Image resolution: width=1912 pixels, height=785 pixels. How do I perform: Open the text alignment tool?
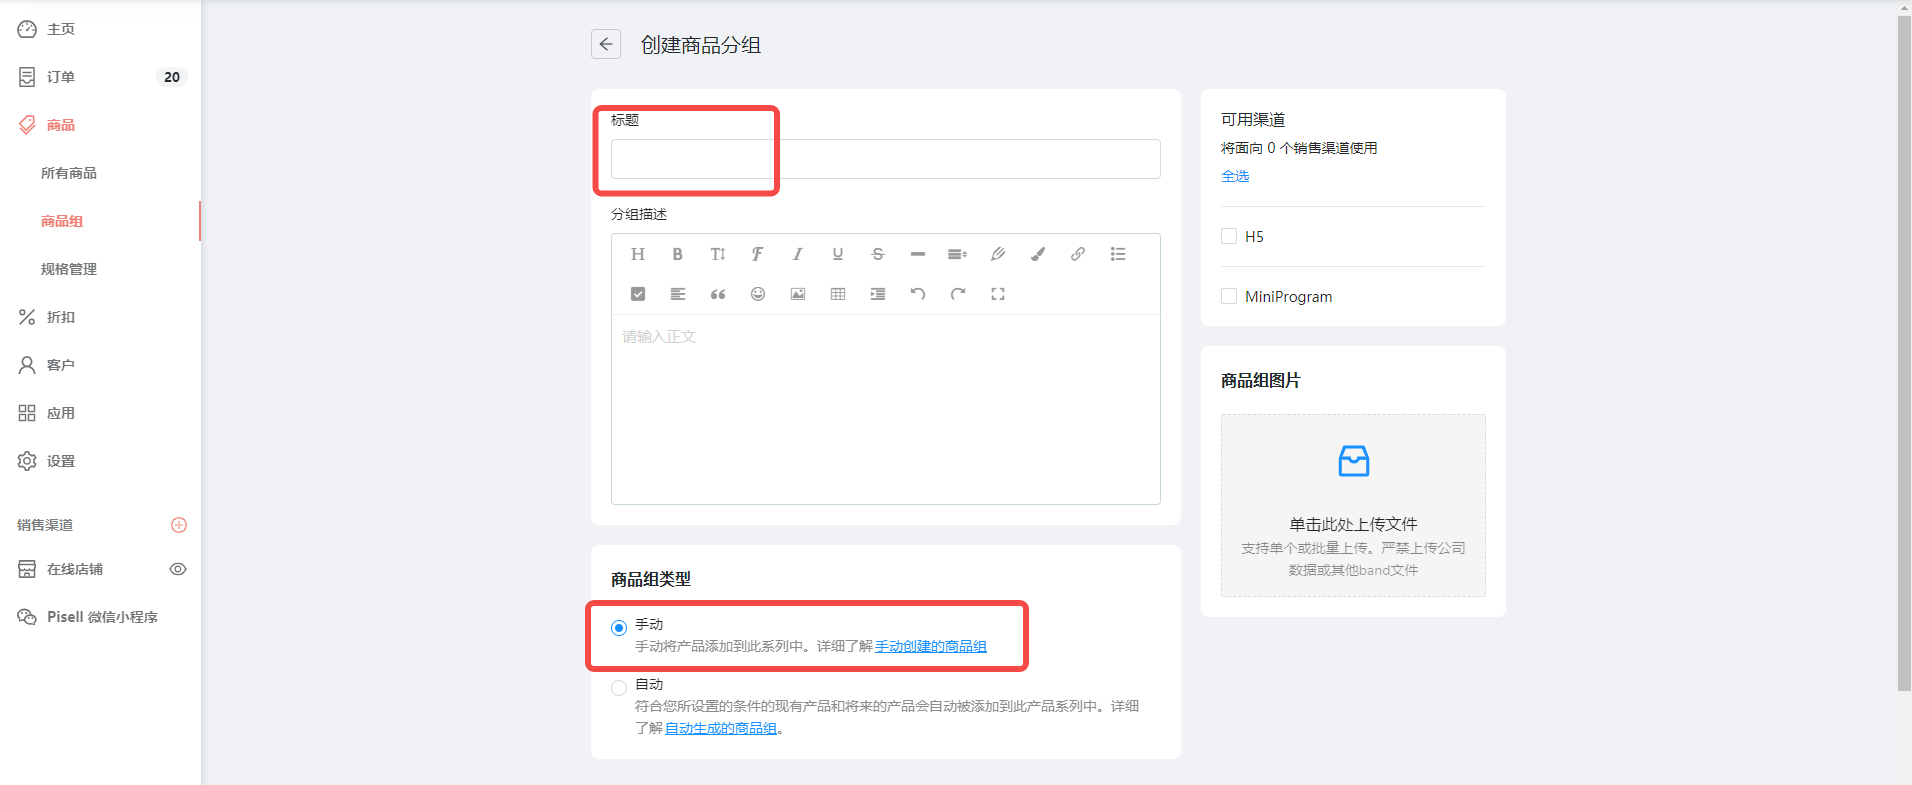(678, 294)
